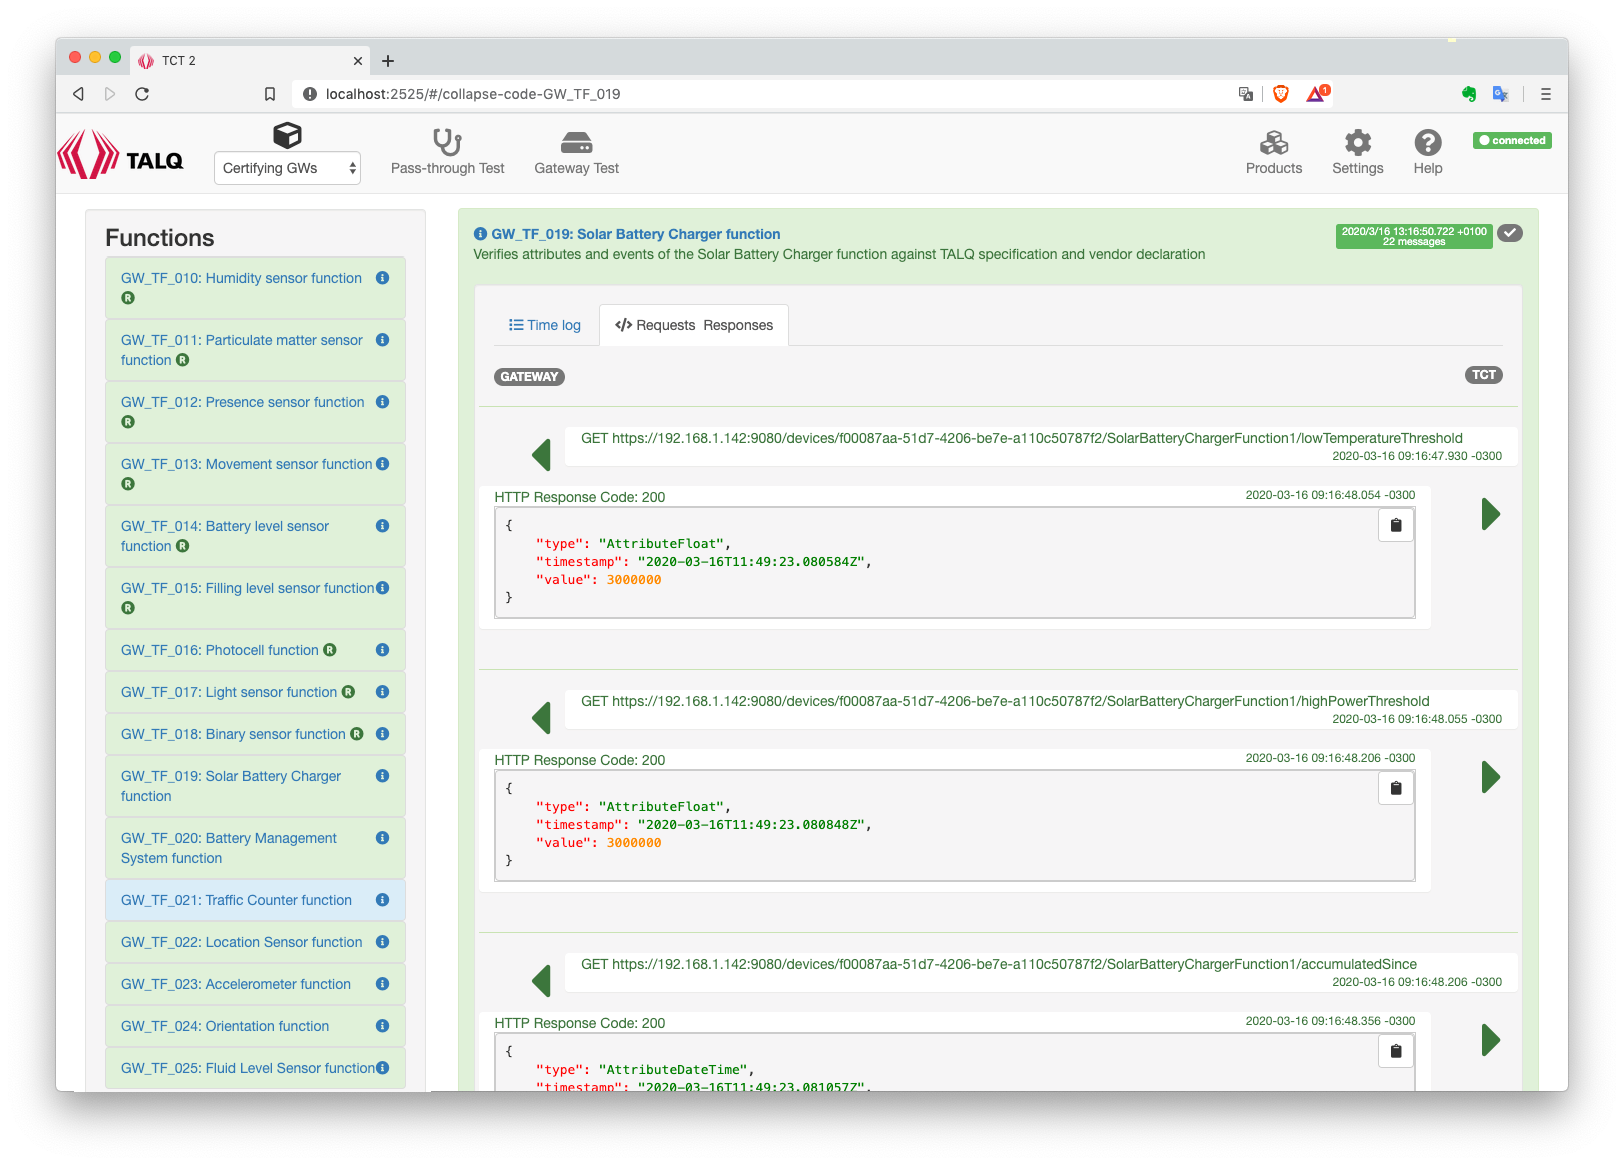This screenshot has width=1624, height=1165.
Task: Show info for GW_TF_022 Location Sensor function
Action: [382, 942]
